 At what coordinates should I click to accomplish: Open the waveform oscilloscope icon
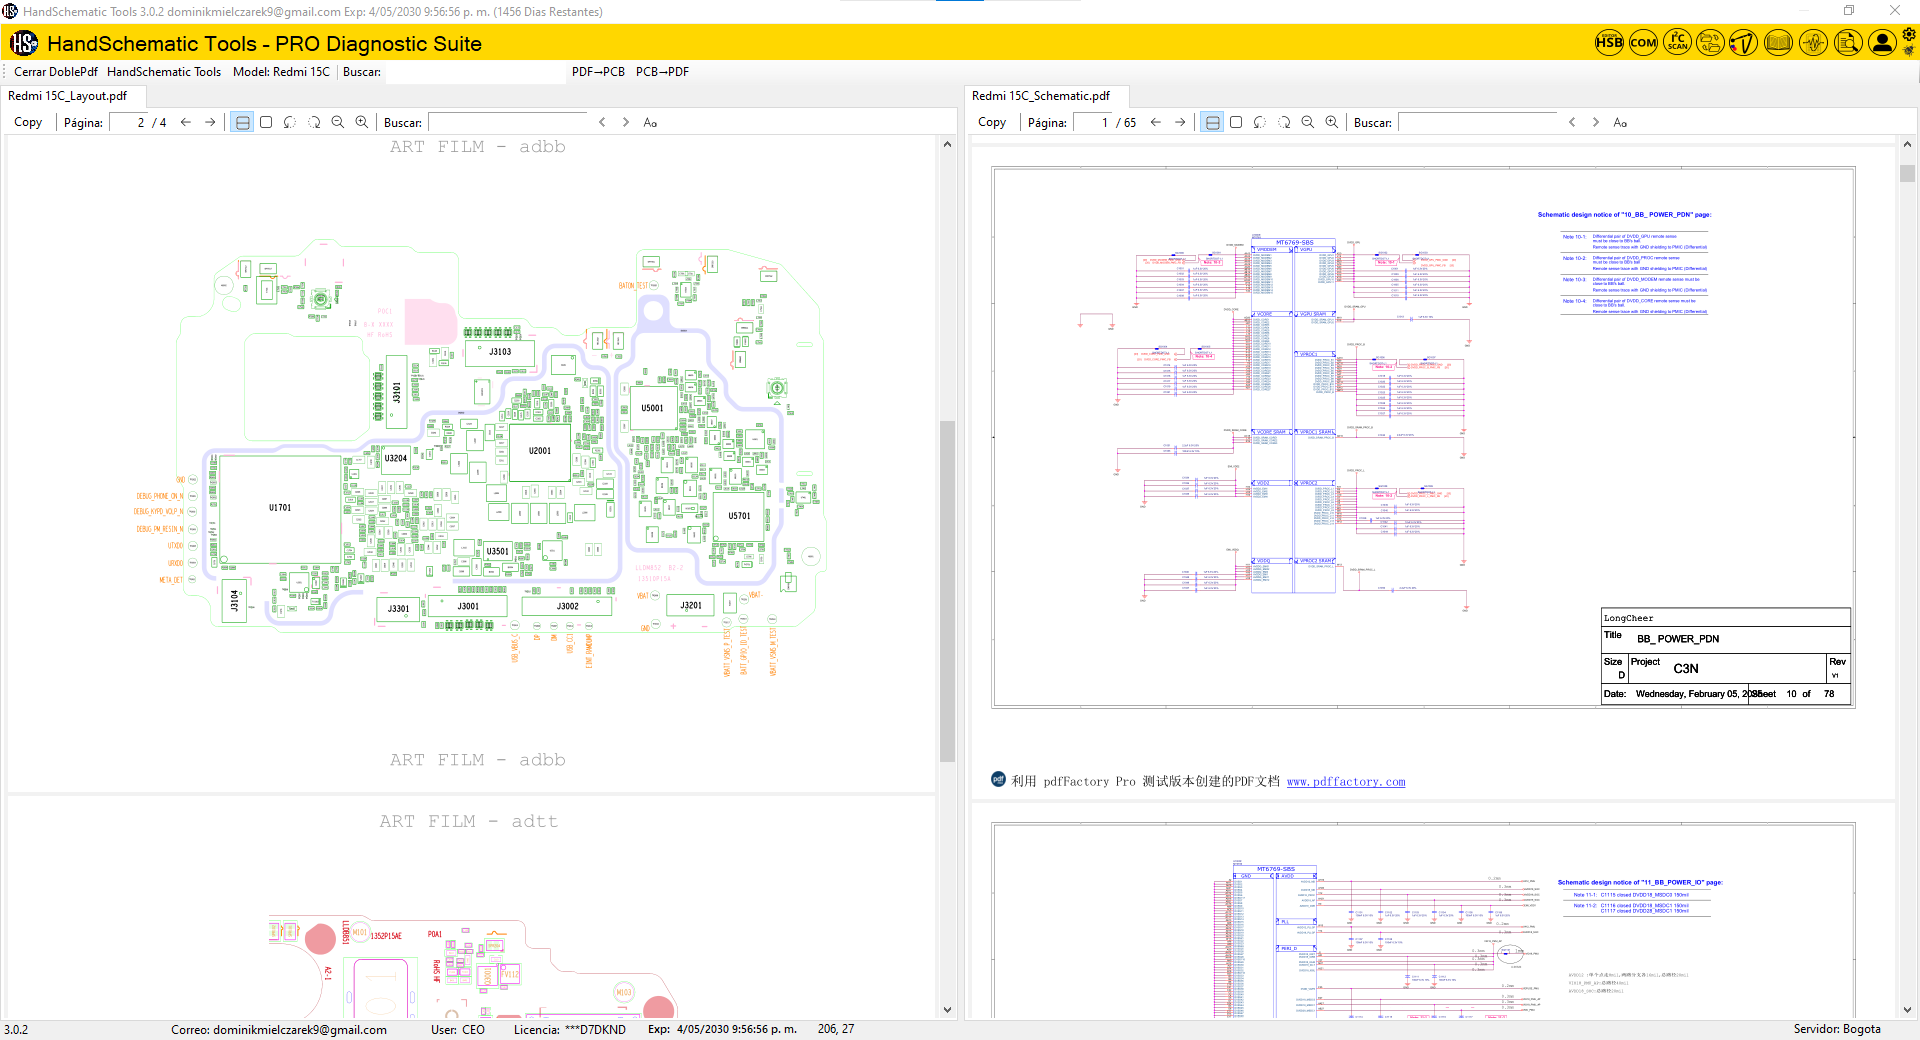1813,43
